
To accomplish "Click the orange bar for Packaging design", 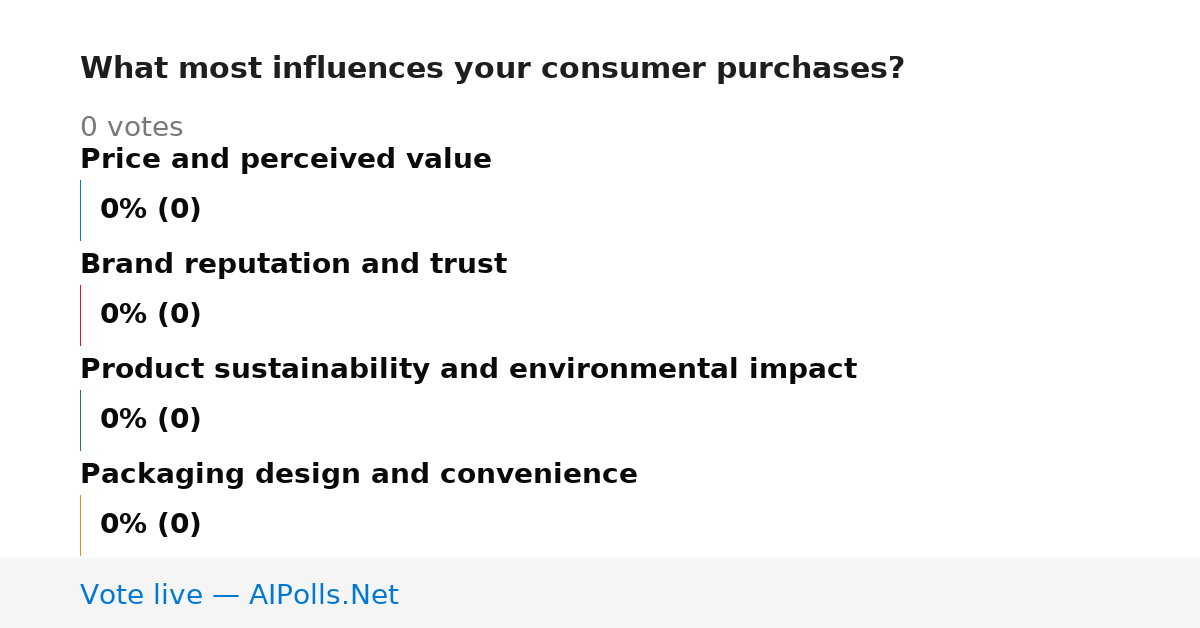I will coord(81,525).
